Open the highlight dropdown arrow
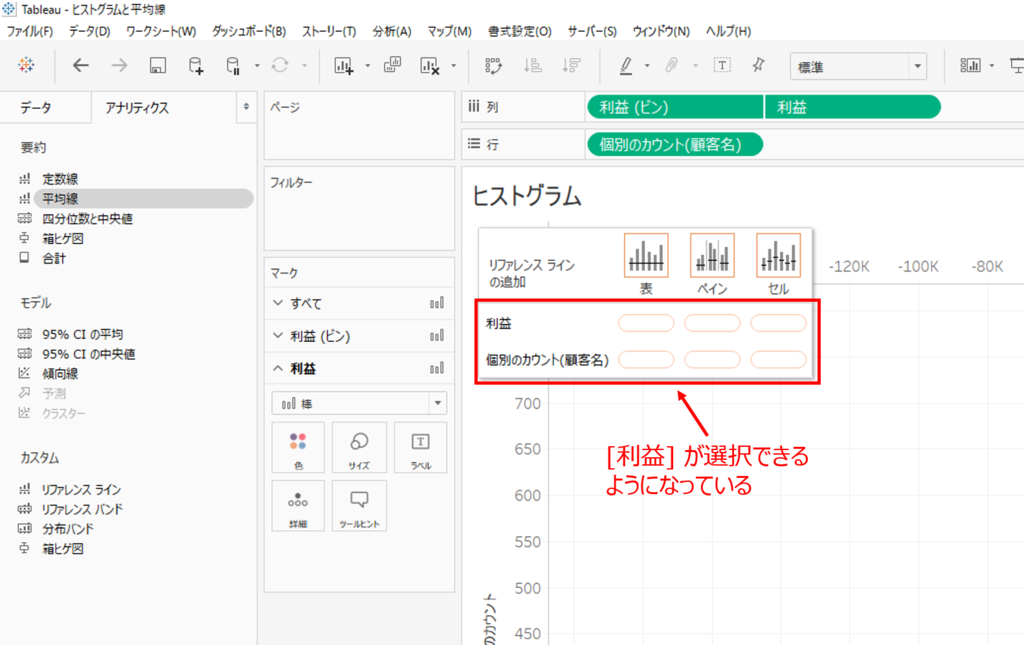The height and width of the screenshot is (645, 1024). tap(647, 66)
